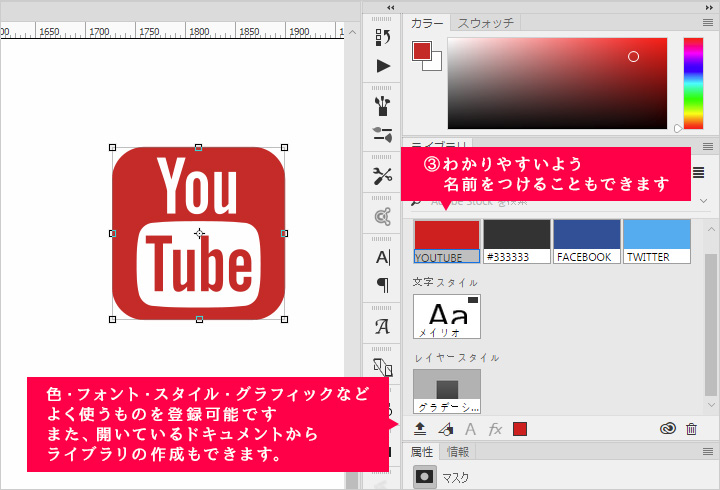This screenshot has width=720, height=490.
Task: Open the Brush settings panel icon
Action: point(382,135)
